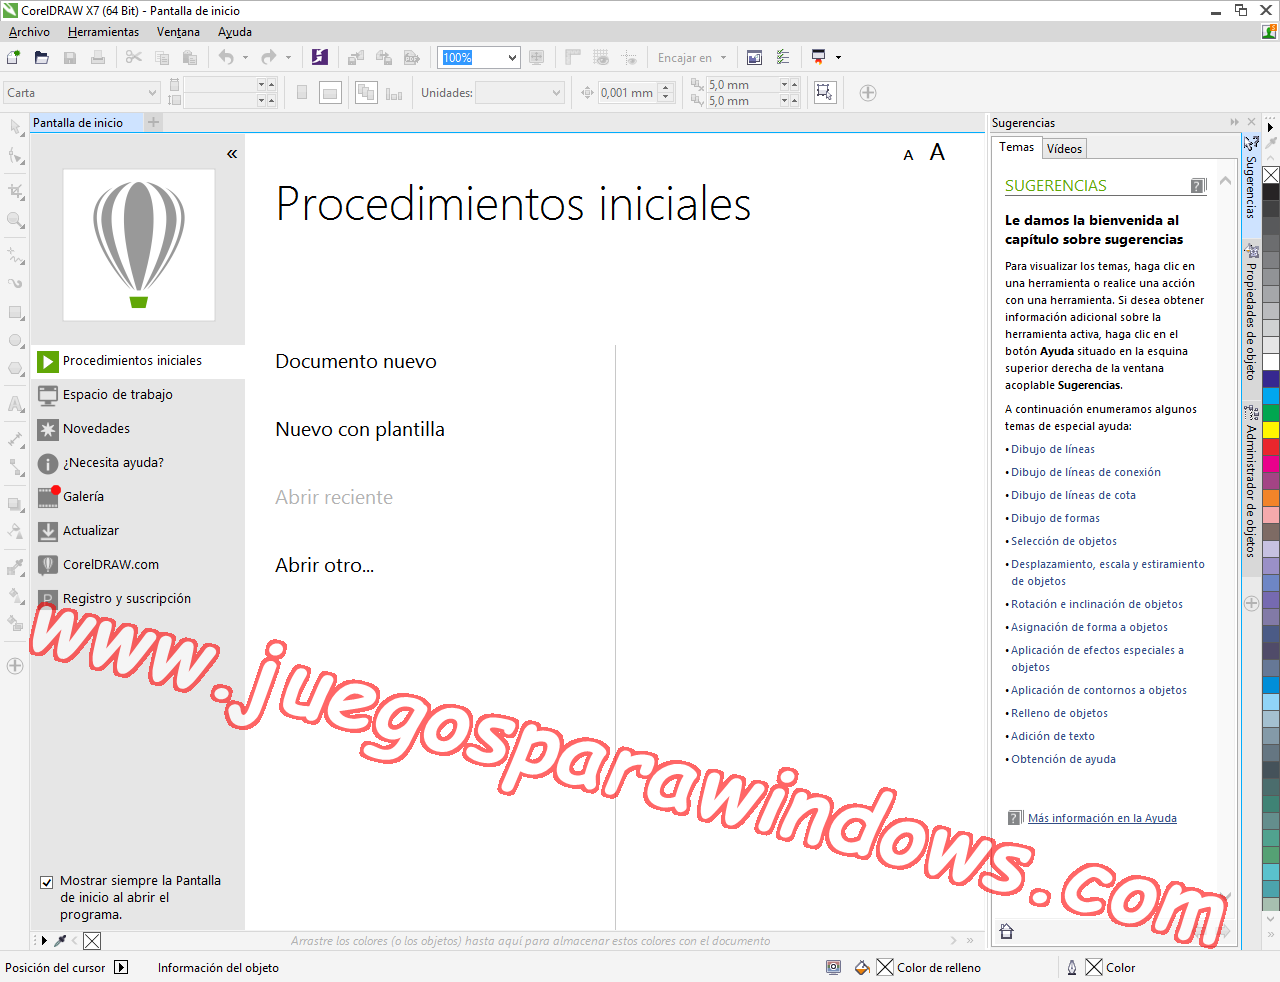Viewport: 1280px width, 982px height.
Task: Select the Ellipse tool
Action: point(15,341)
